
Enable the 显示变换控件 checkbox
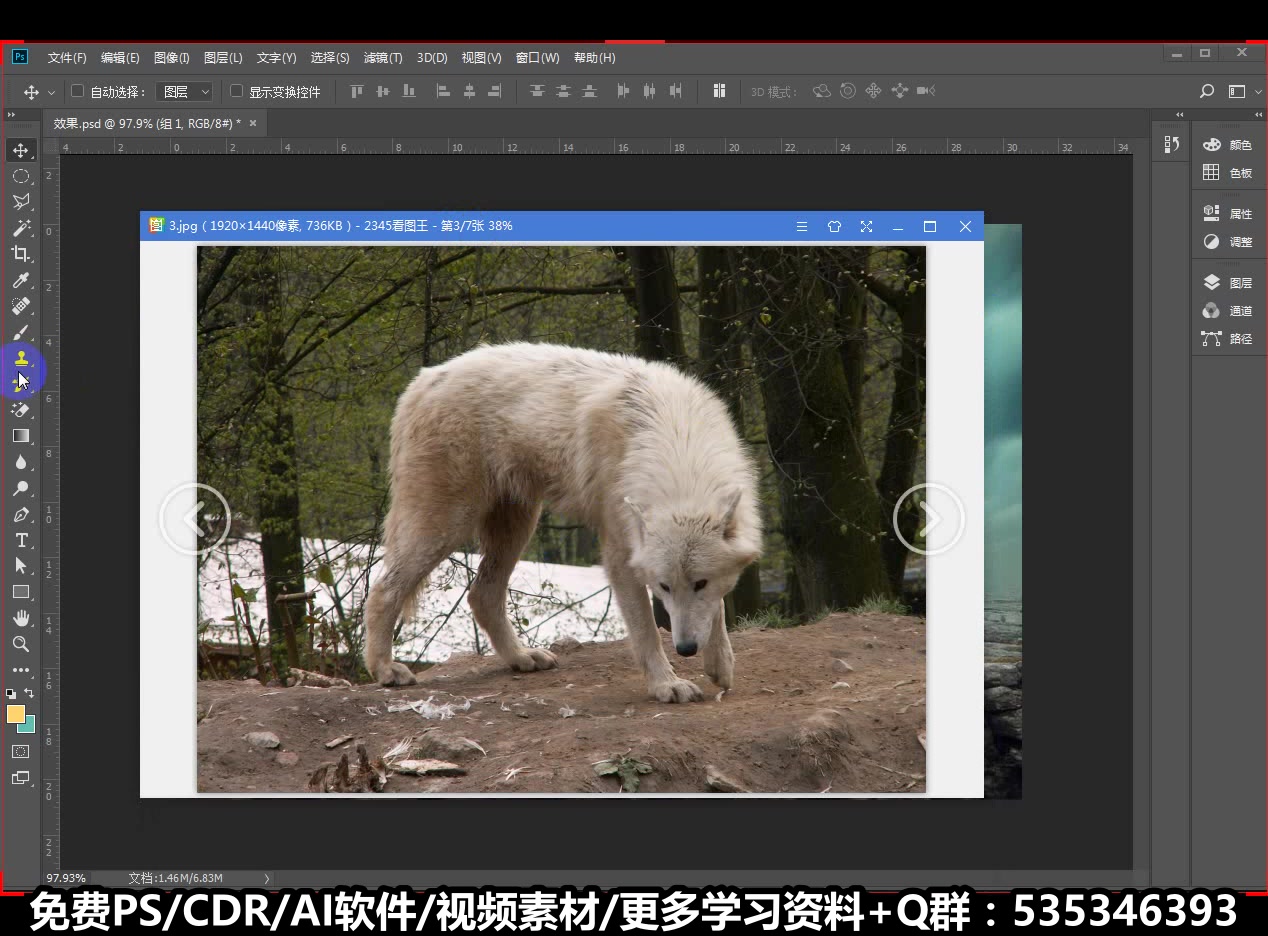pos(235,91)
